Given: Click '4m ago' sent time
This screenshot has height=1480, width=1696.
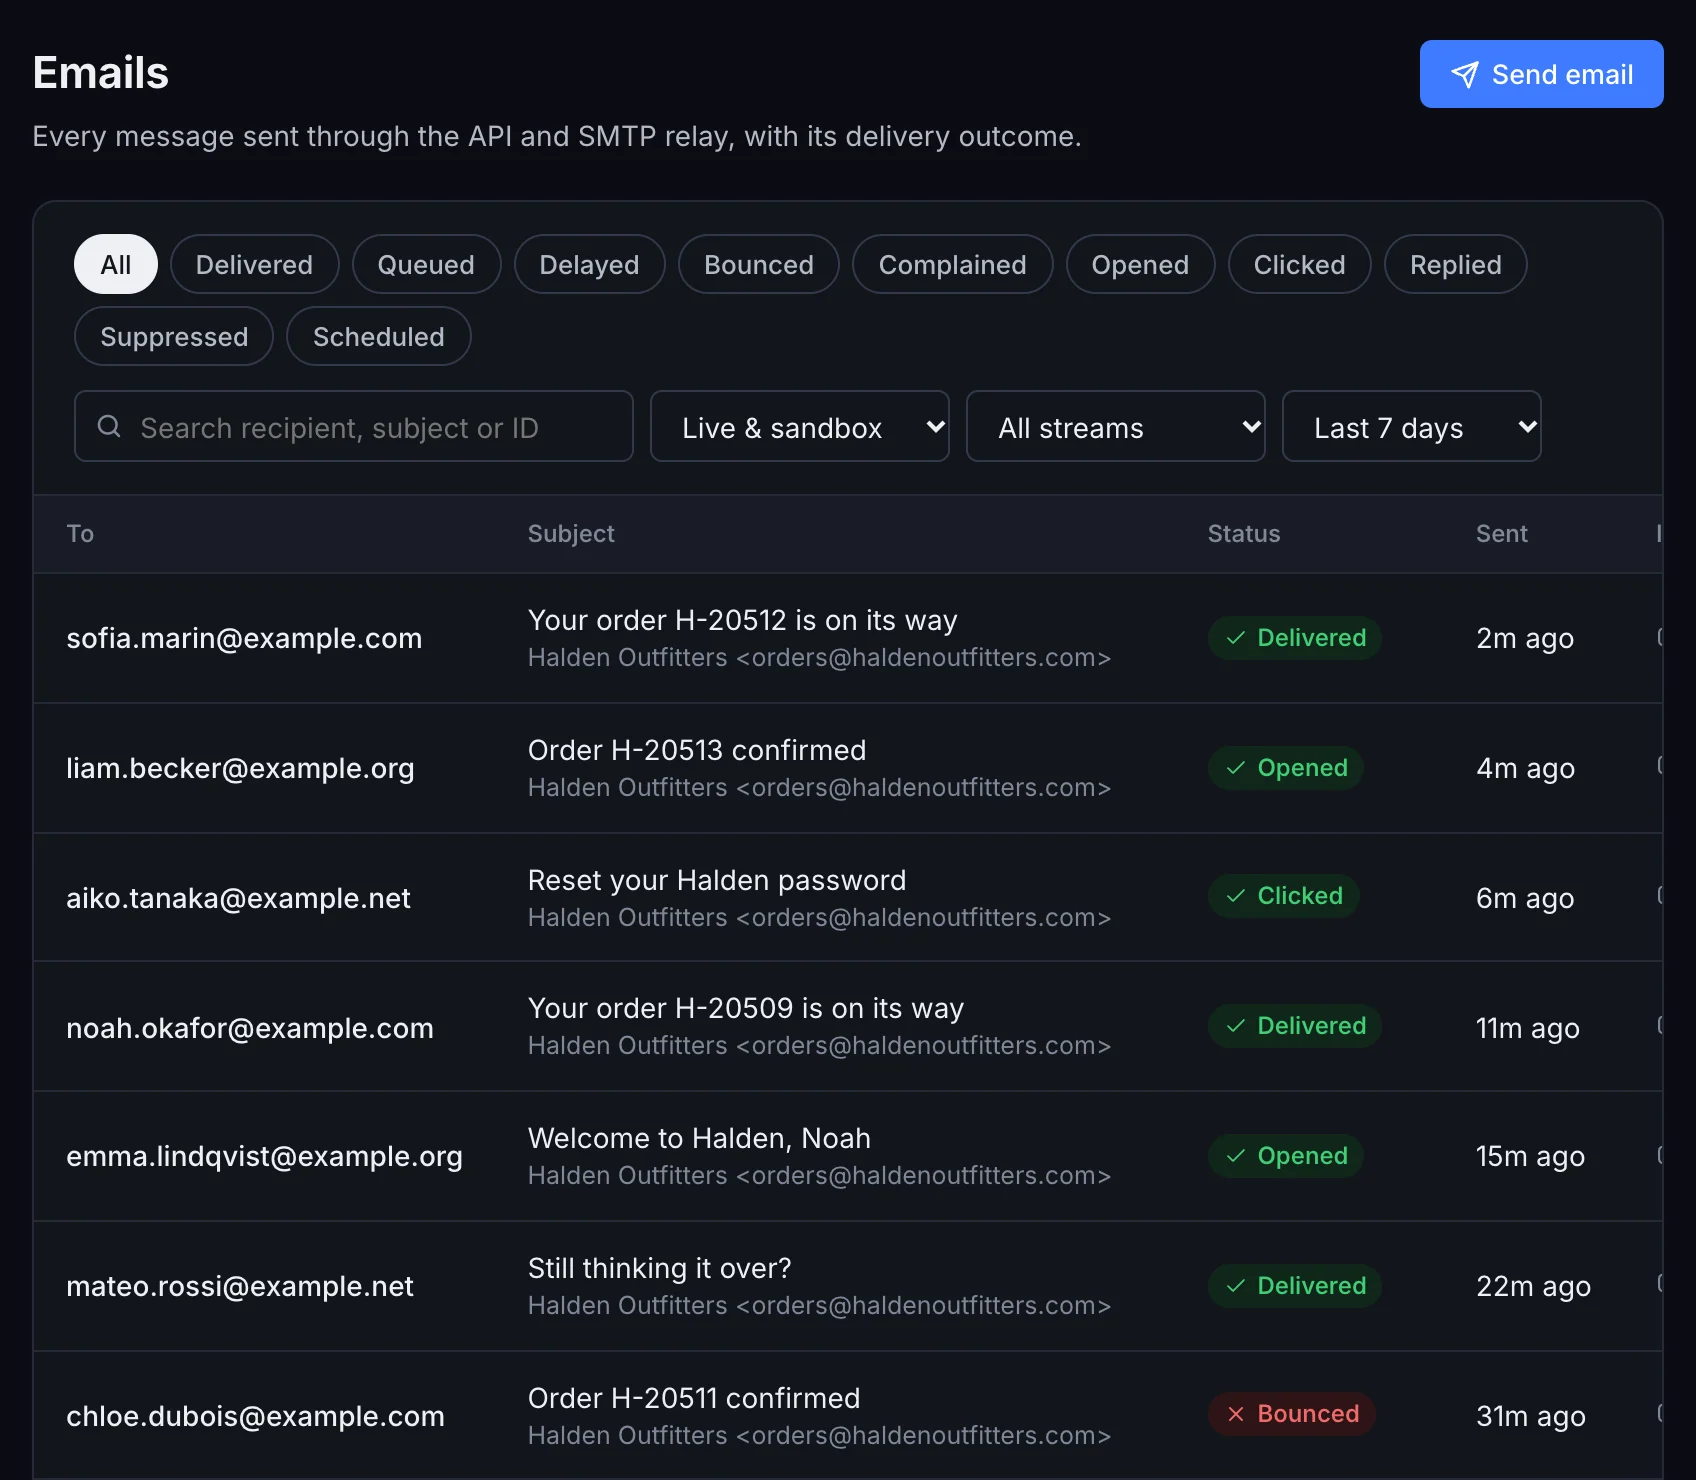Looking at the screenshot, I should [1525, 768].
